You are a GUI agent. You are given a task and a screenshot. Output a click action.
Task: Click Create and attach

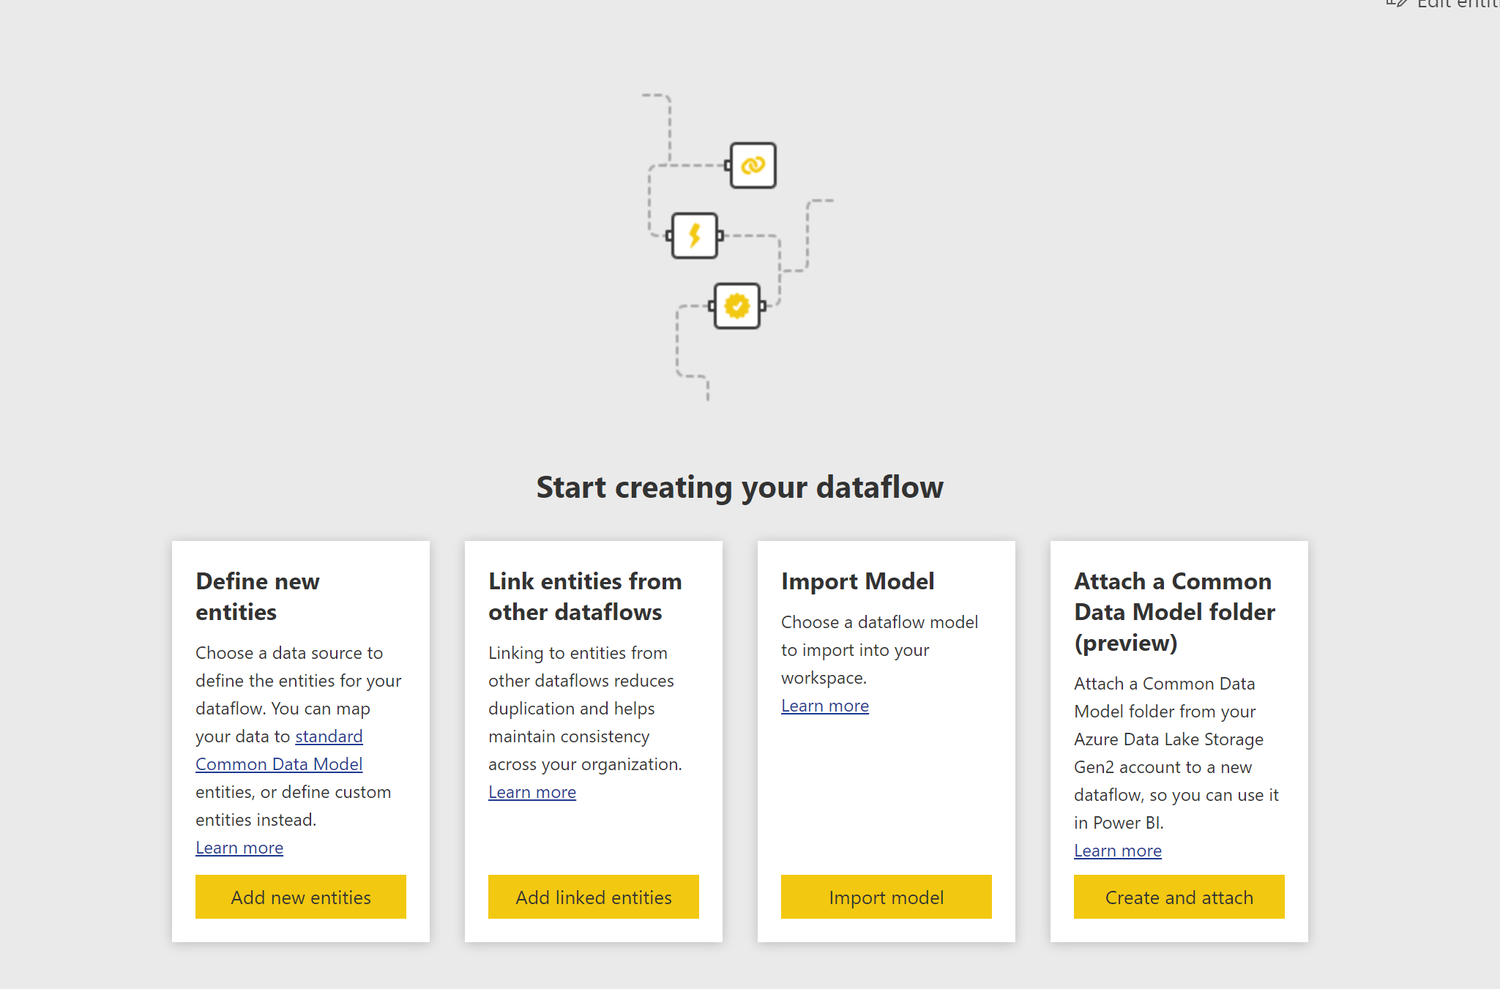1178,897
